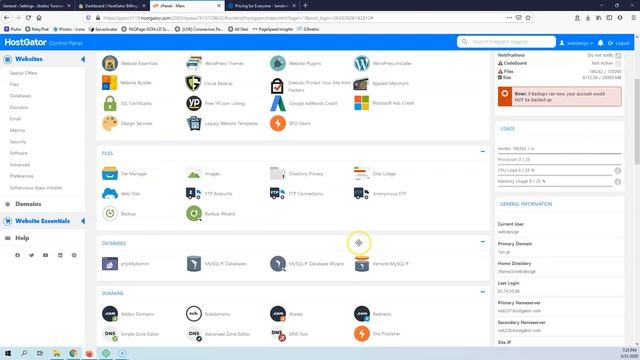Select Security in the sidebar

point(18,142)
